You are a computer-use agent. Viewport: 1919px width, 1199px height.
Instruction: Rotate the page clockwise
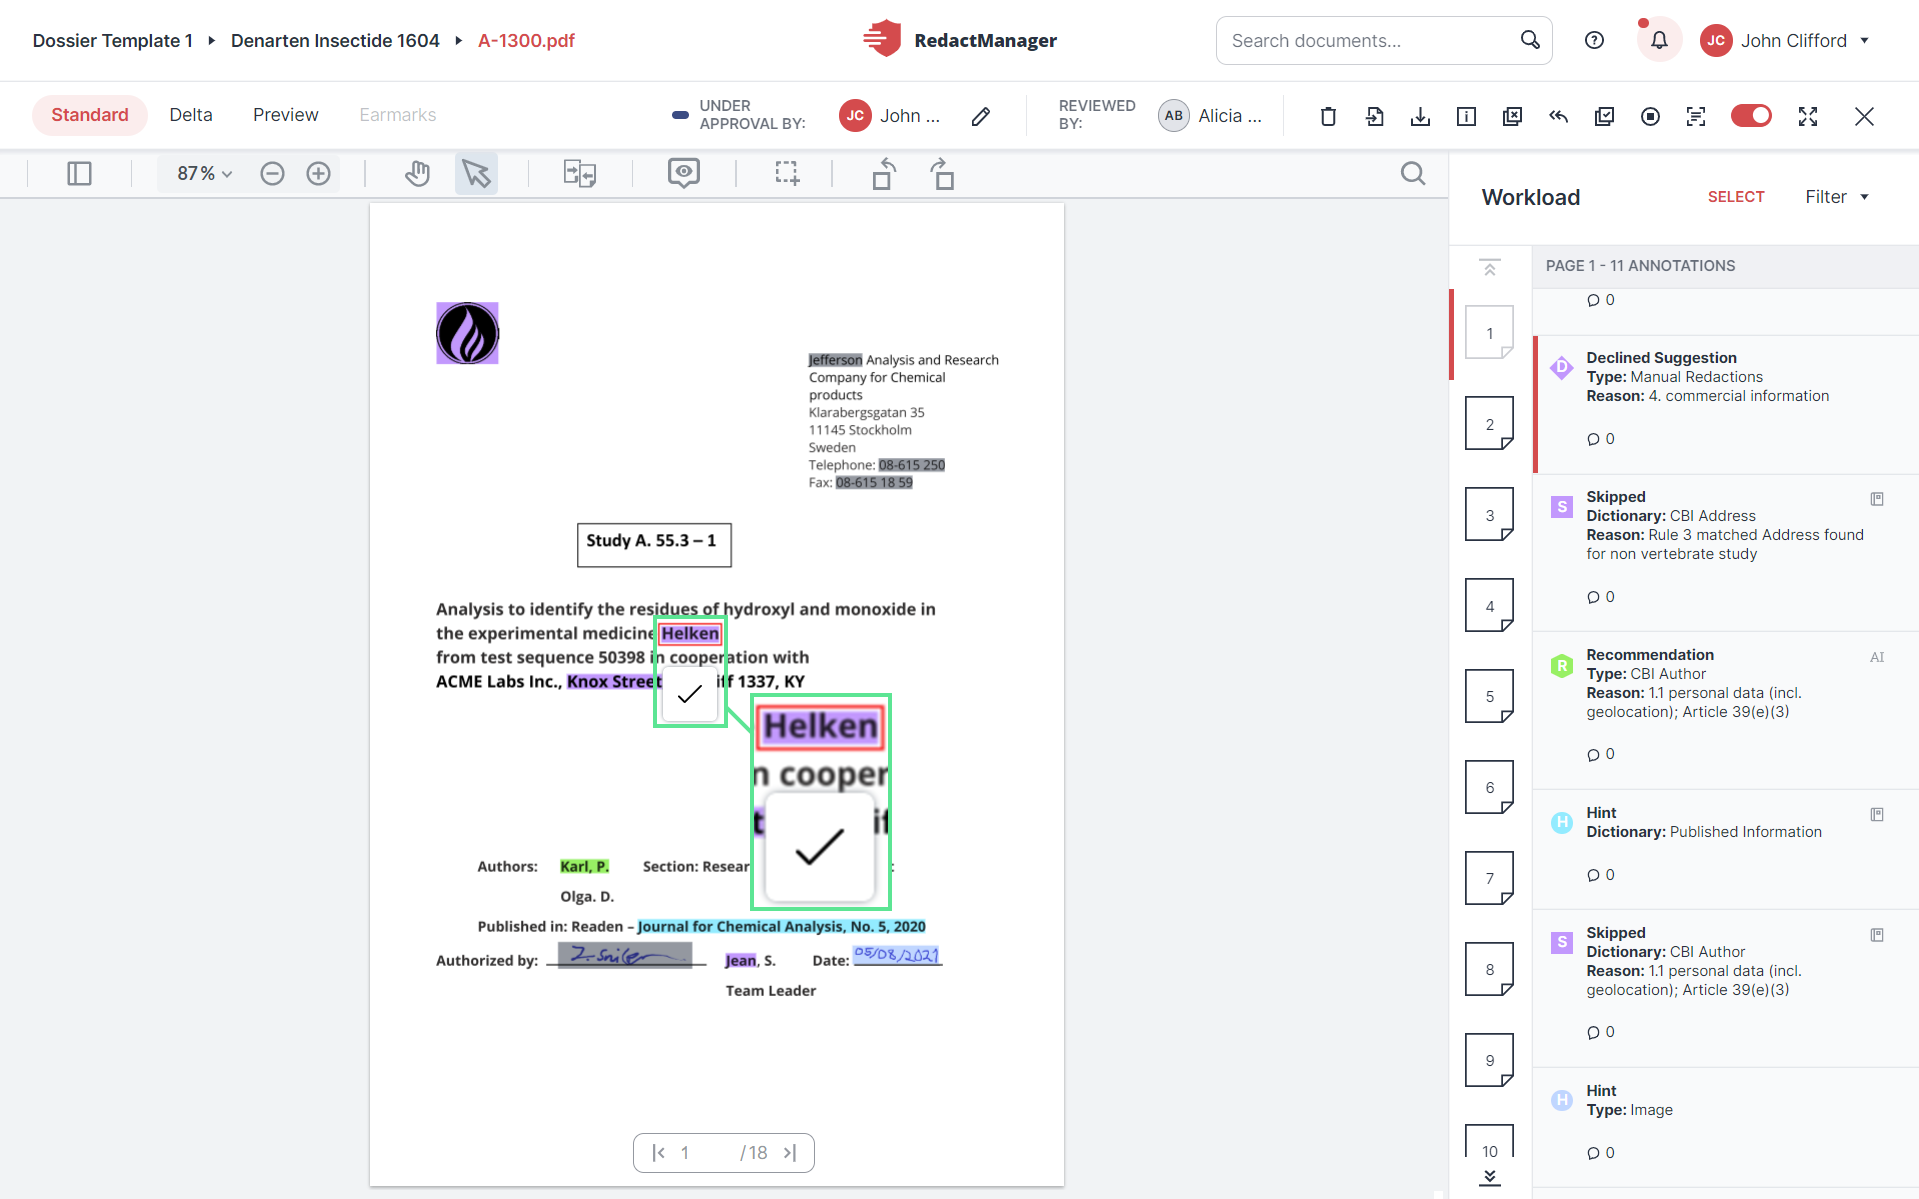(941, 173)
